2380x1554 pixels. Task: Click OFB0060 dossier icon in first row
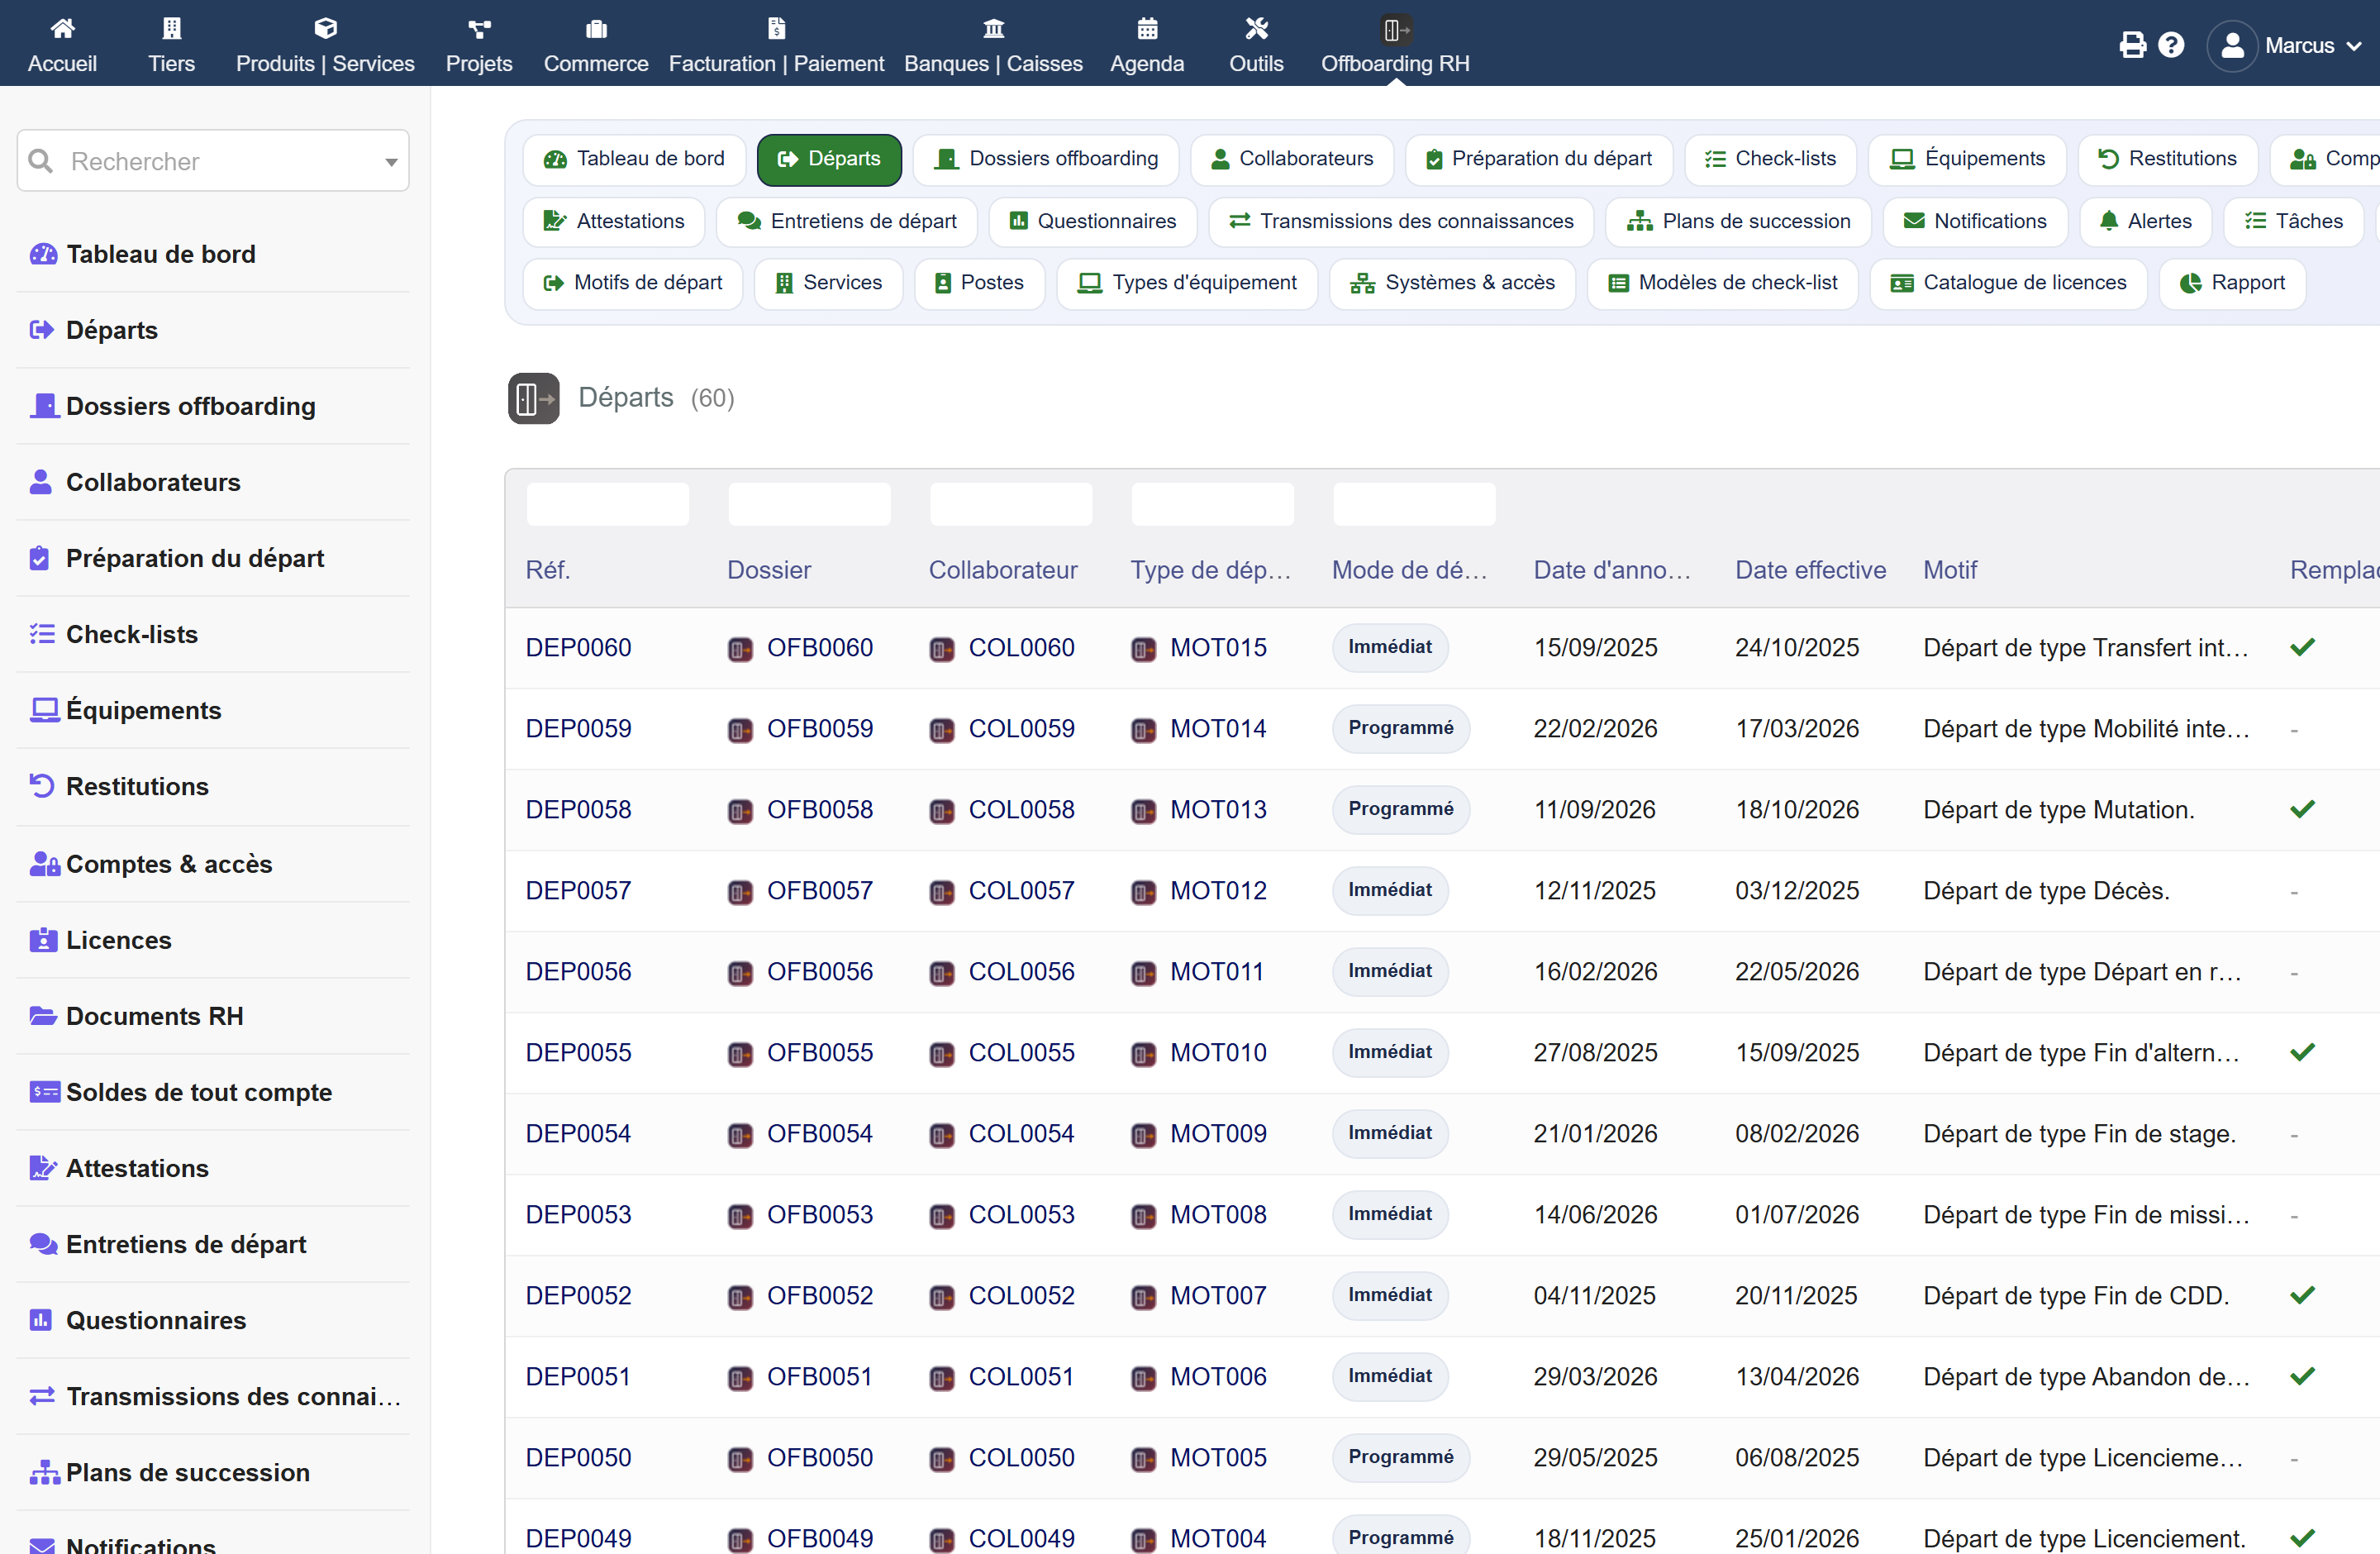tap(740, 649)
